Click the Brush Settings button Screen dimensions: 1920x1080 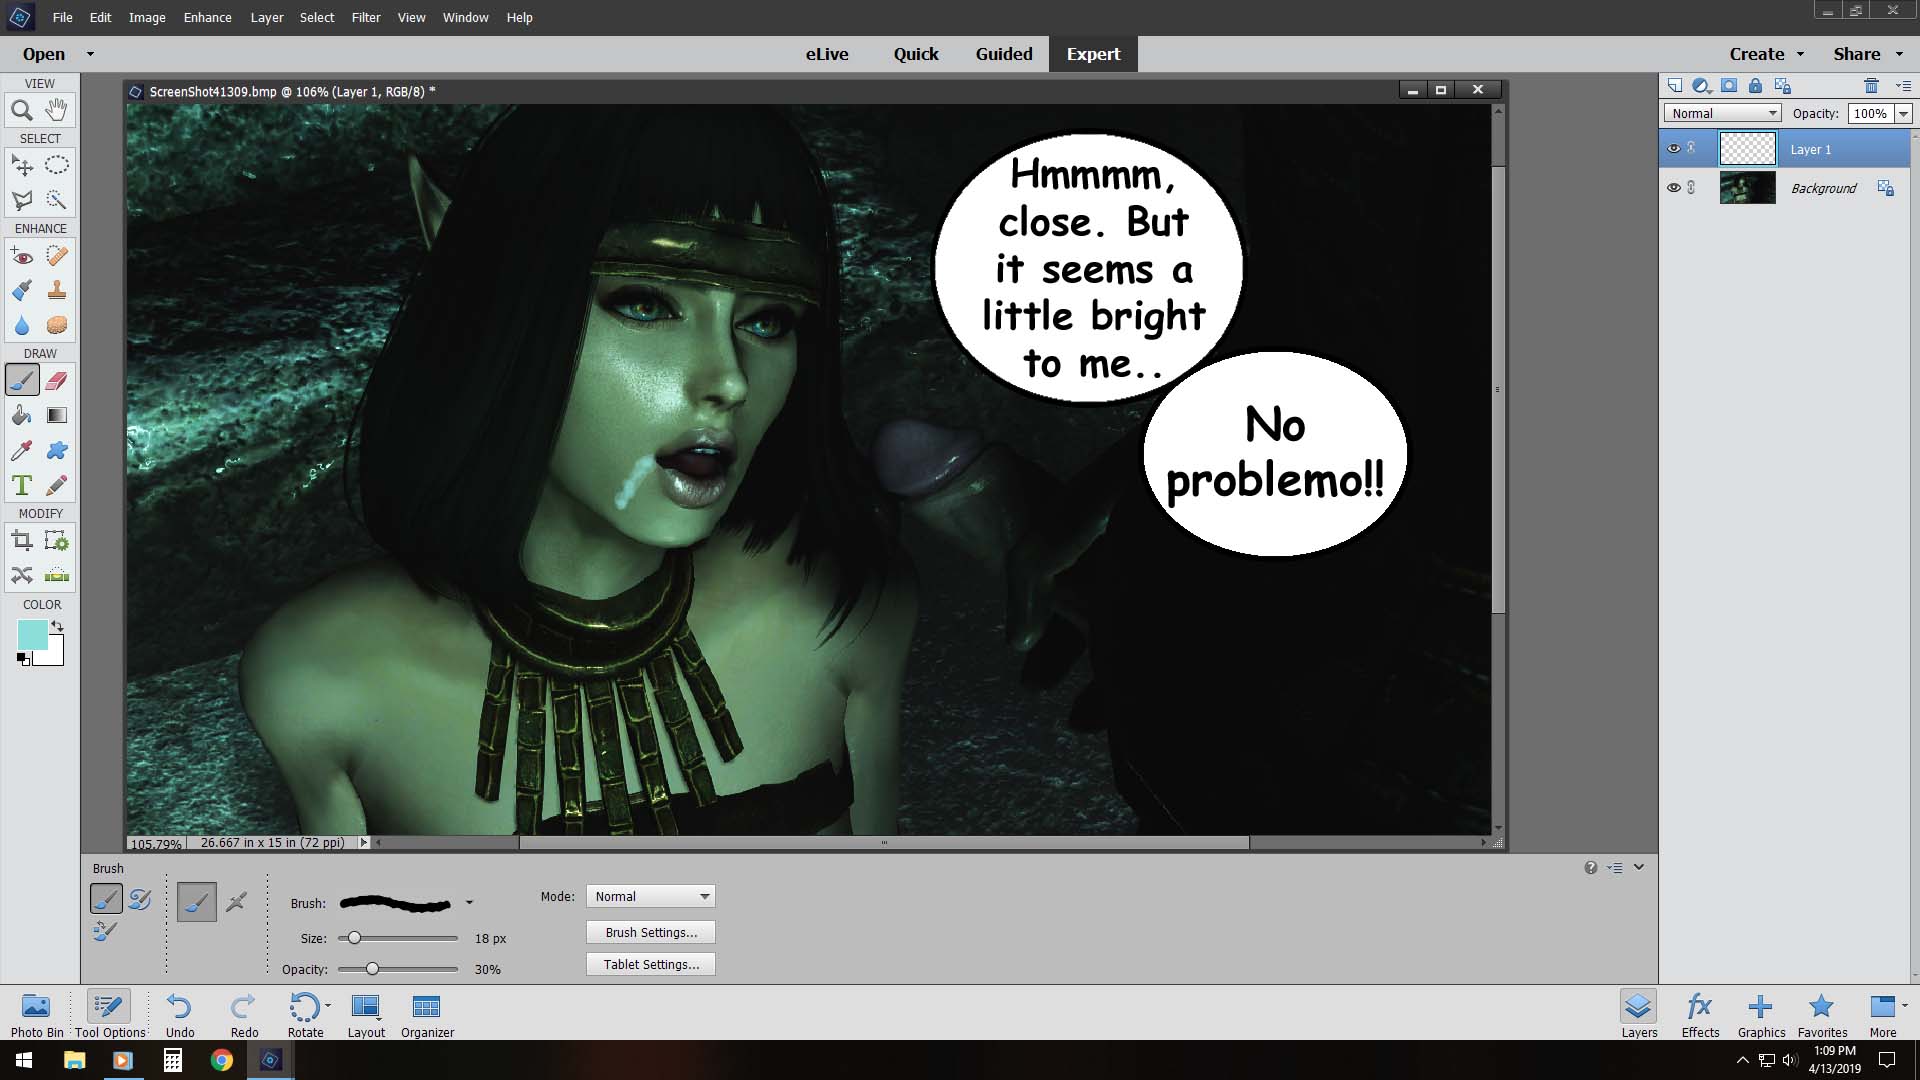click(x=651, y=932)
